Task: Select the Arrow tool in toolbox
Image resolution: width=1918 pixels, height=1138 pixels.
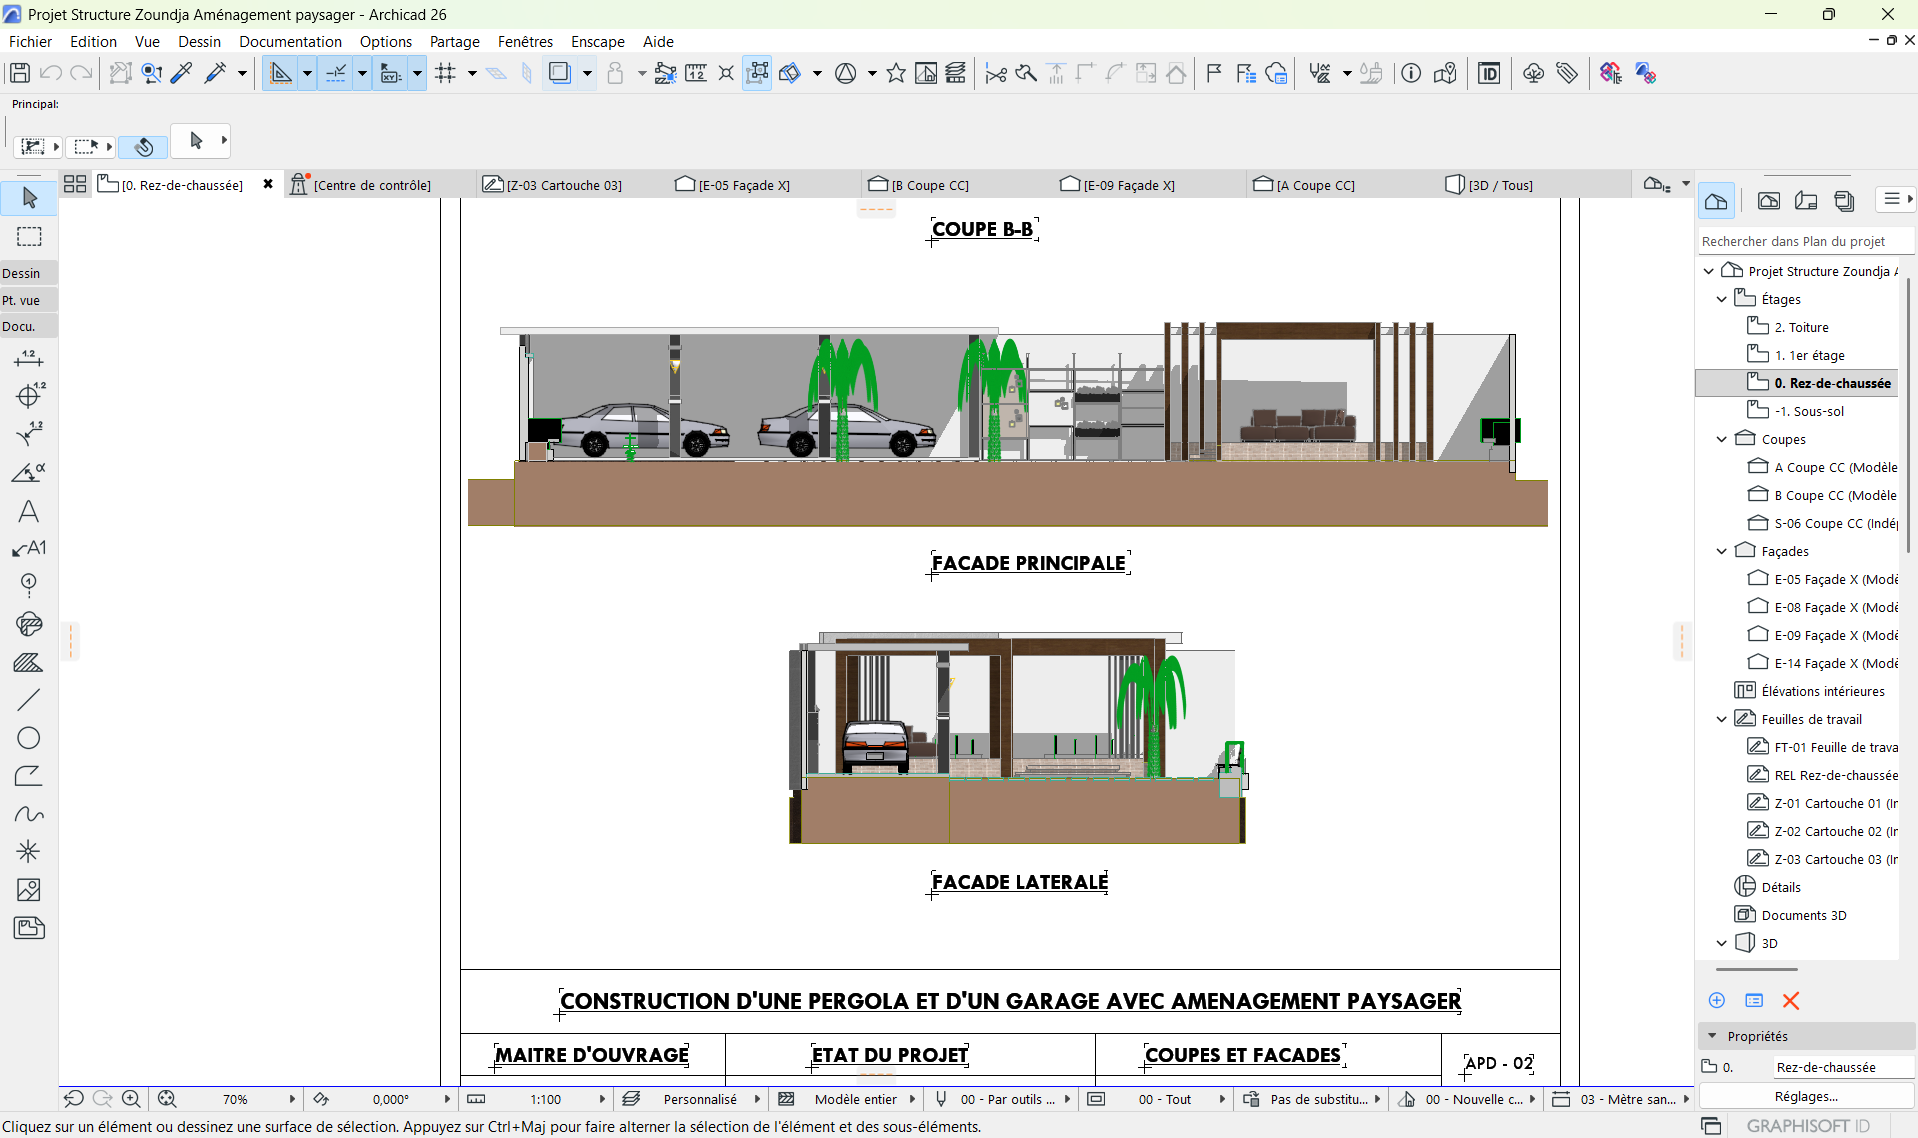Action: click(x=29, y=198)
